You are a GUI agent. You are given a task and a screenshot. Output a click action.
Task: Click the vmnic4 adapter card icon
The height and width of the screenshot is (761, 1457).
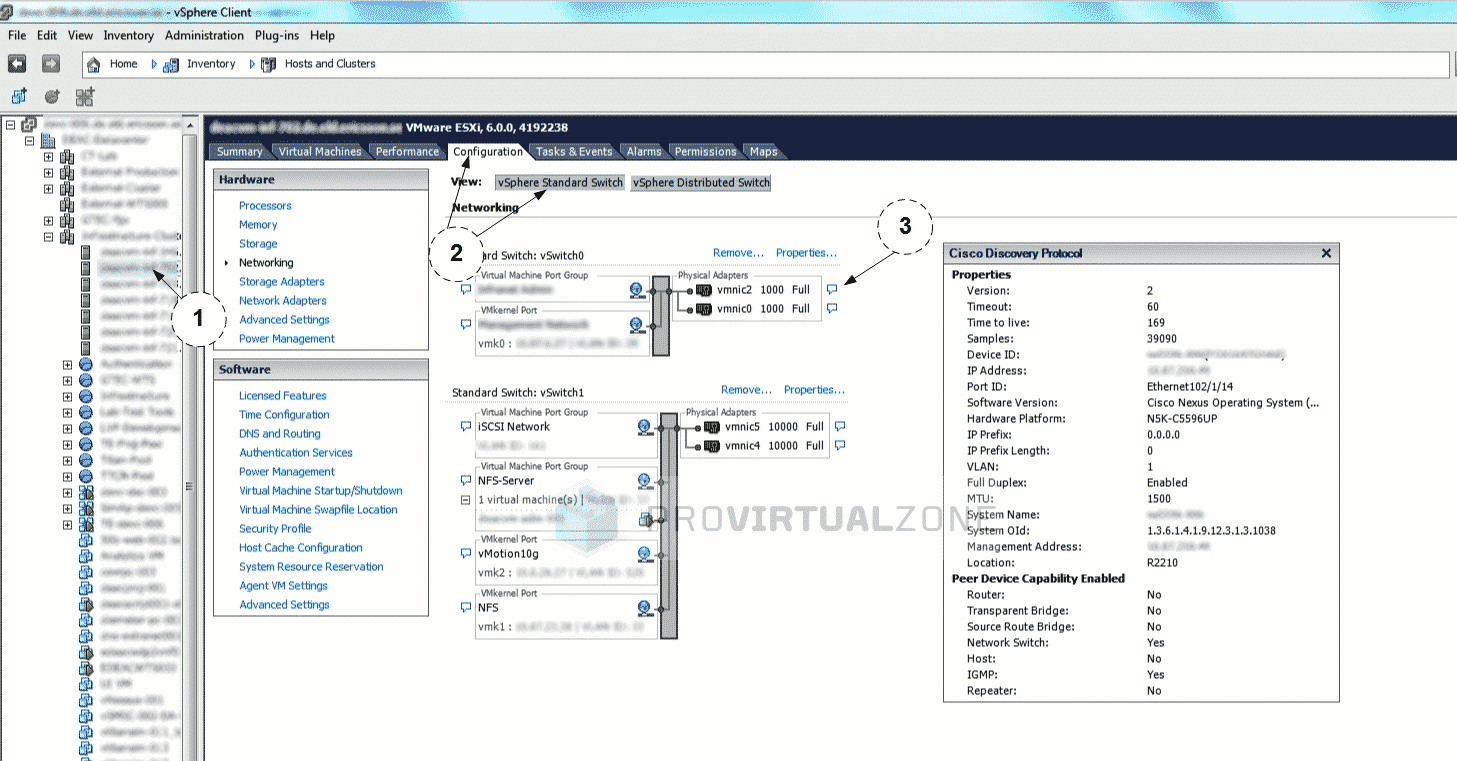click(711, 446)
